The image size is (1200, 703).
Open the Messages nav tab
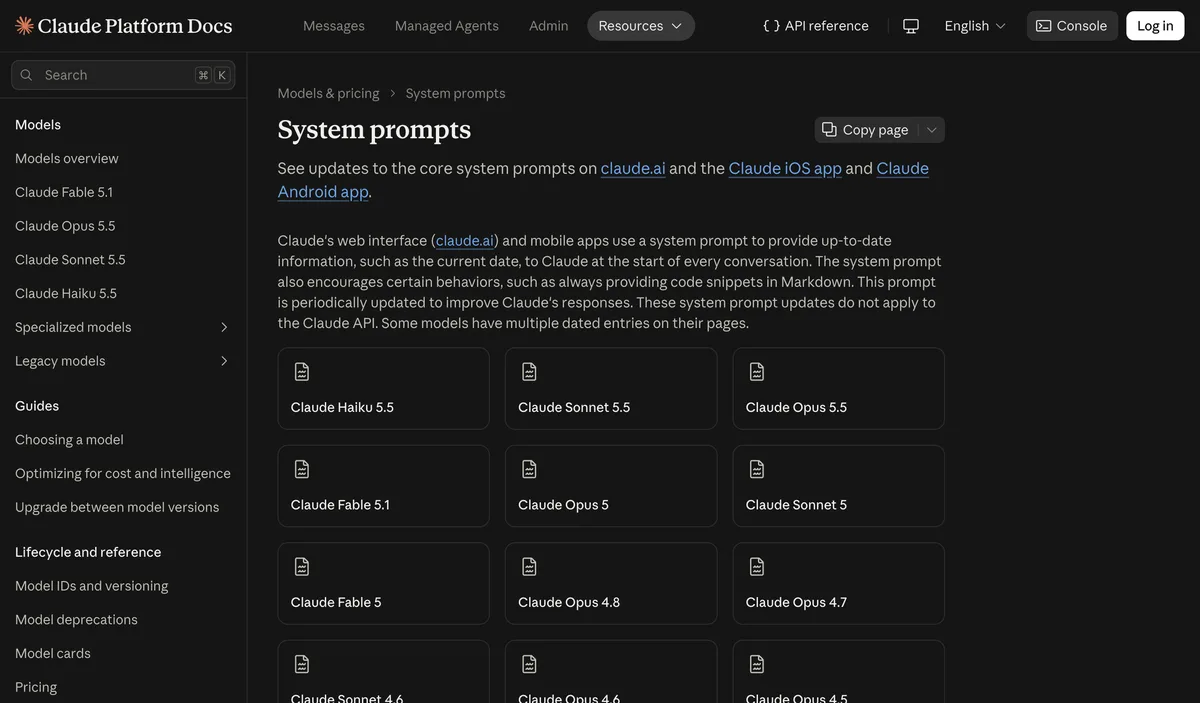[x=334, y=26]
